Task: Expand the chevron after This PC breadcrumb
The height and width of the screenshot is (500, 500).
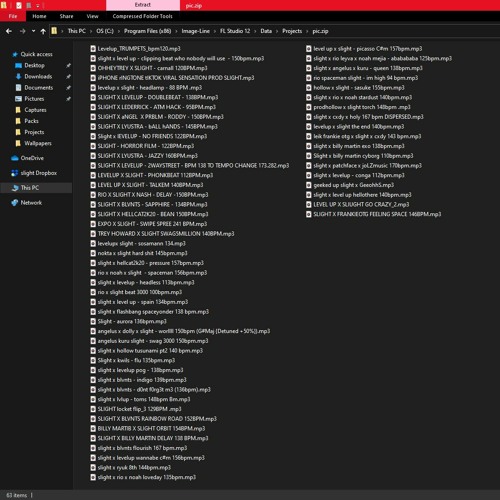Action: (91, 31)
